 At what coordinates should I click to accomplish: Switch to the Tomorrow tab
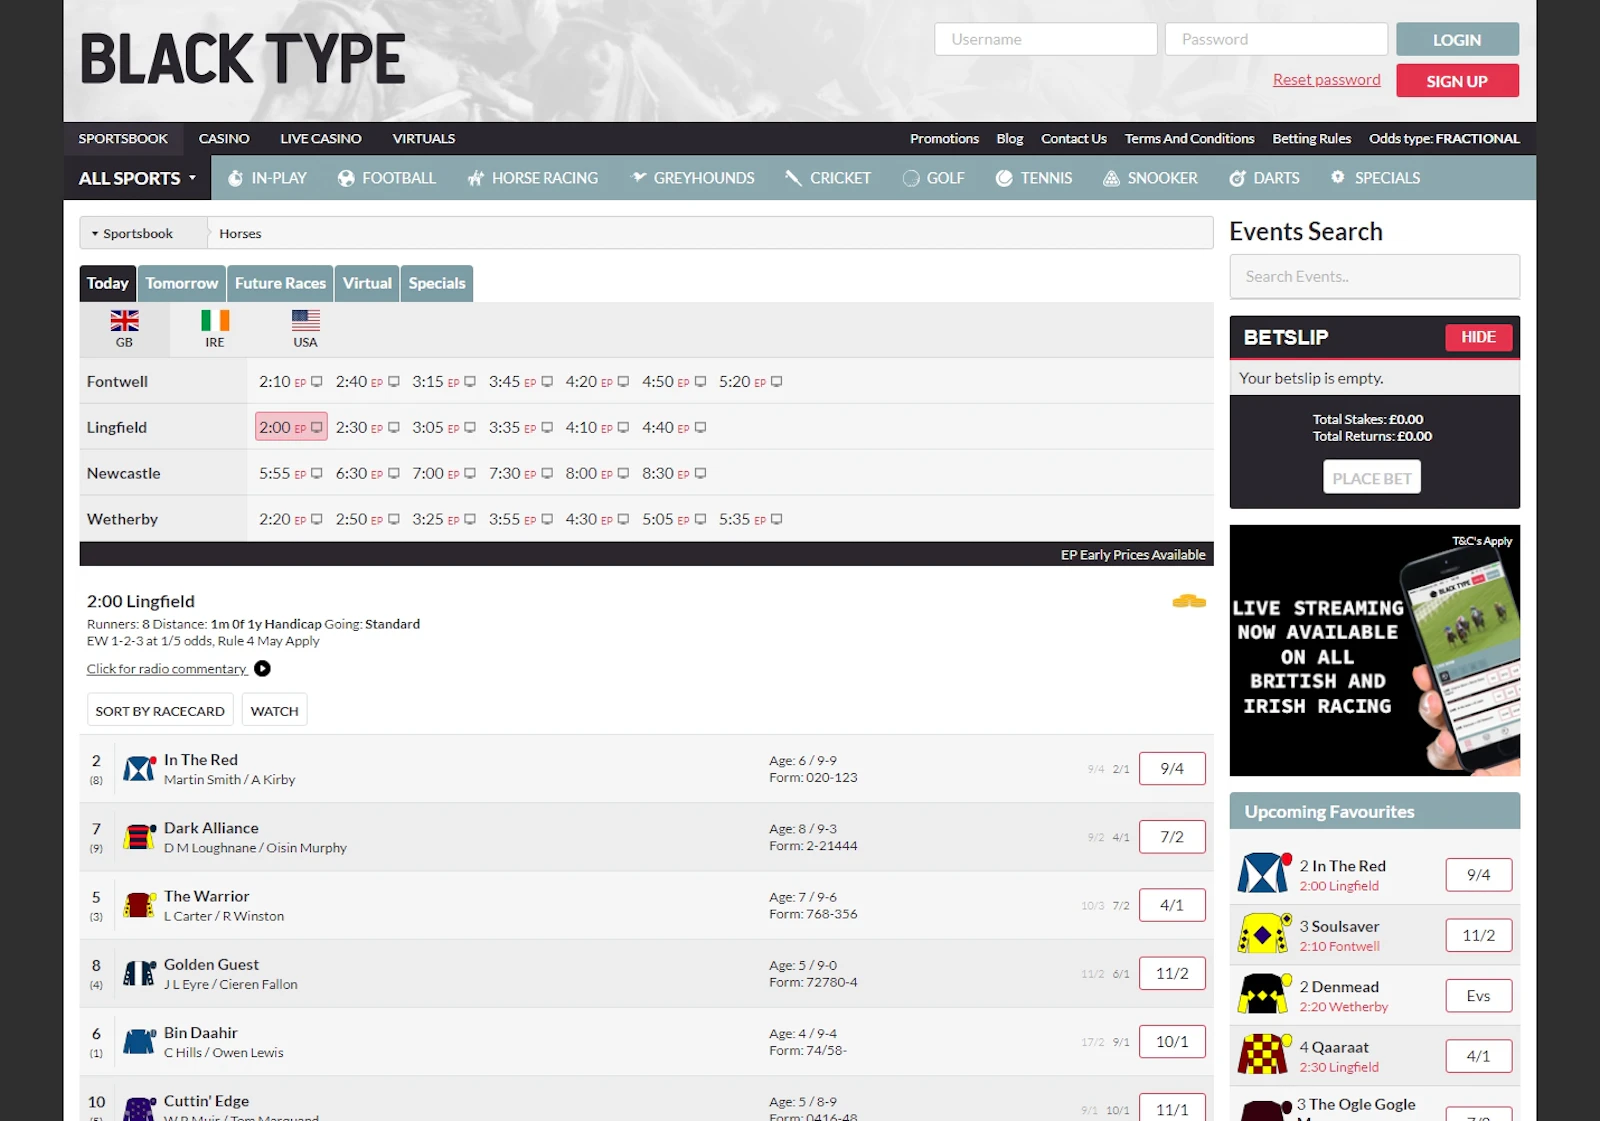point(182,284)
